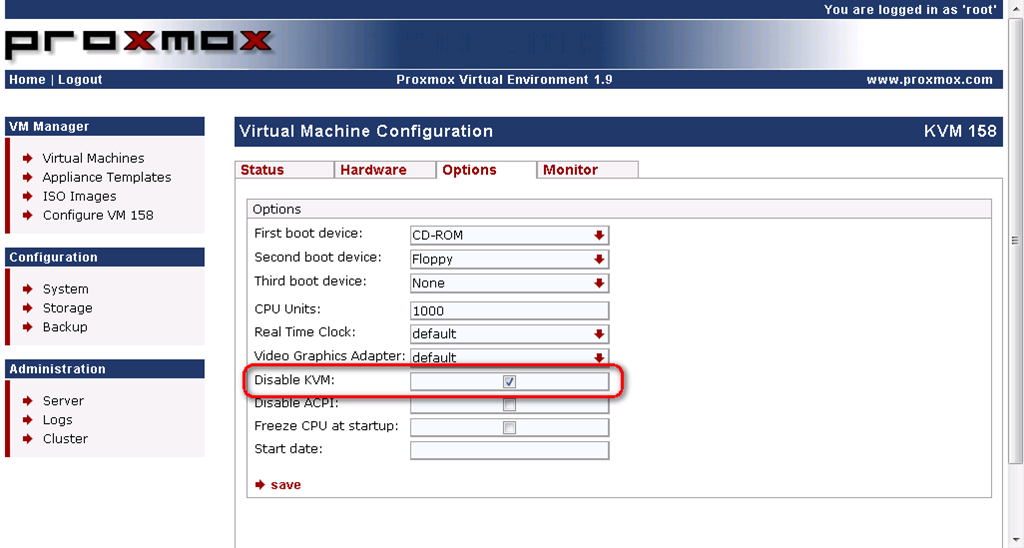Click the Start date input field

[509, 451]
